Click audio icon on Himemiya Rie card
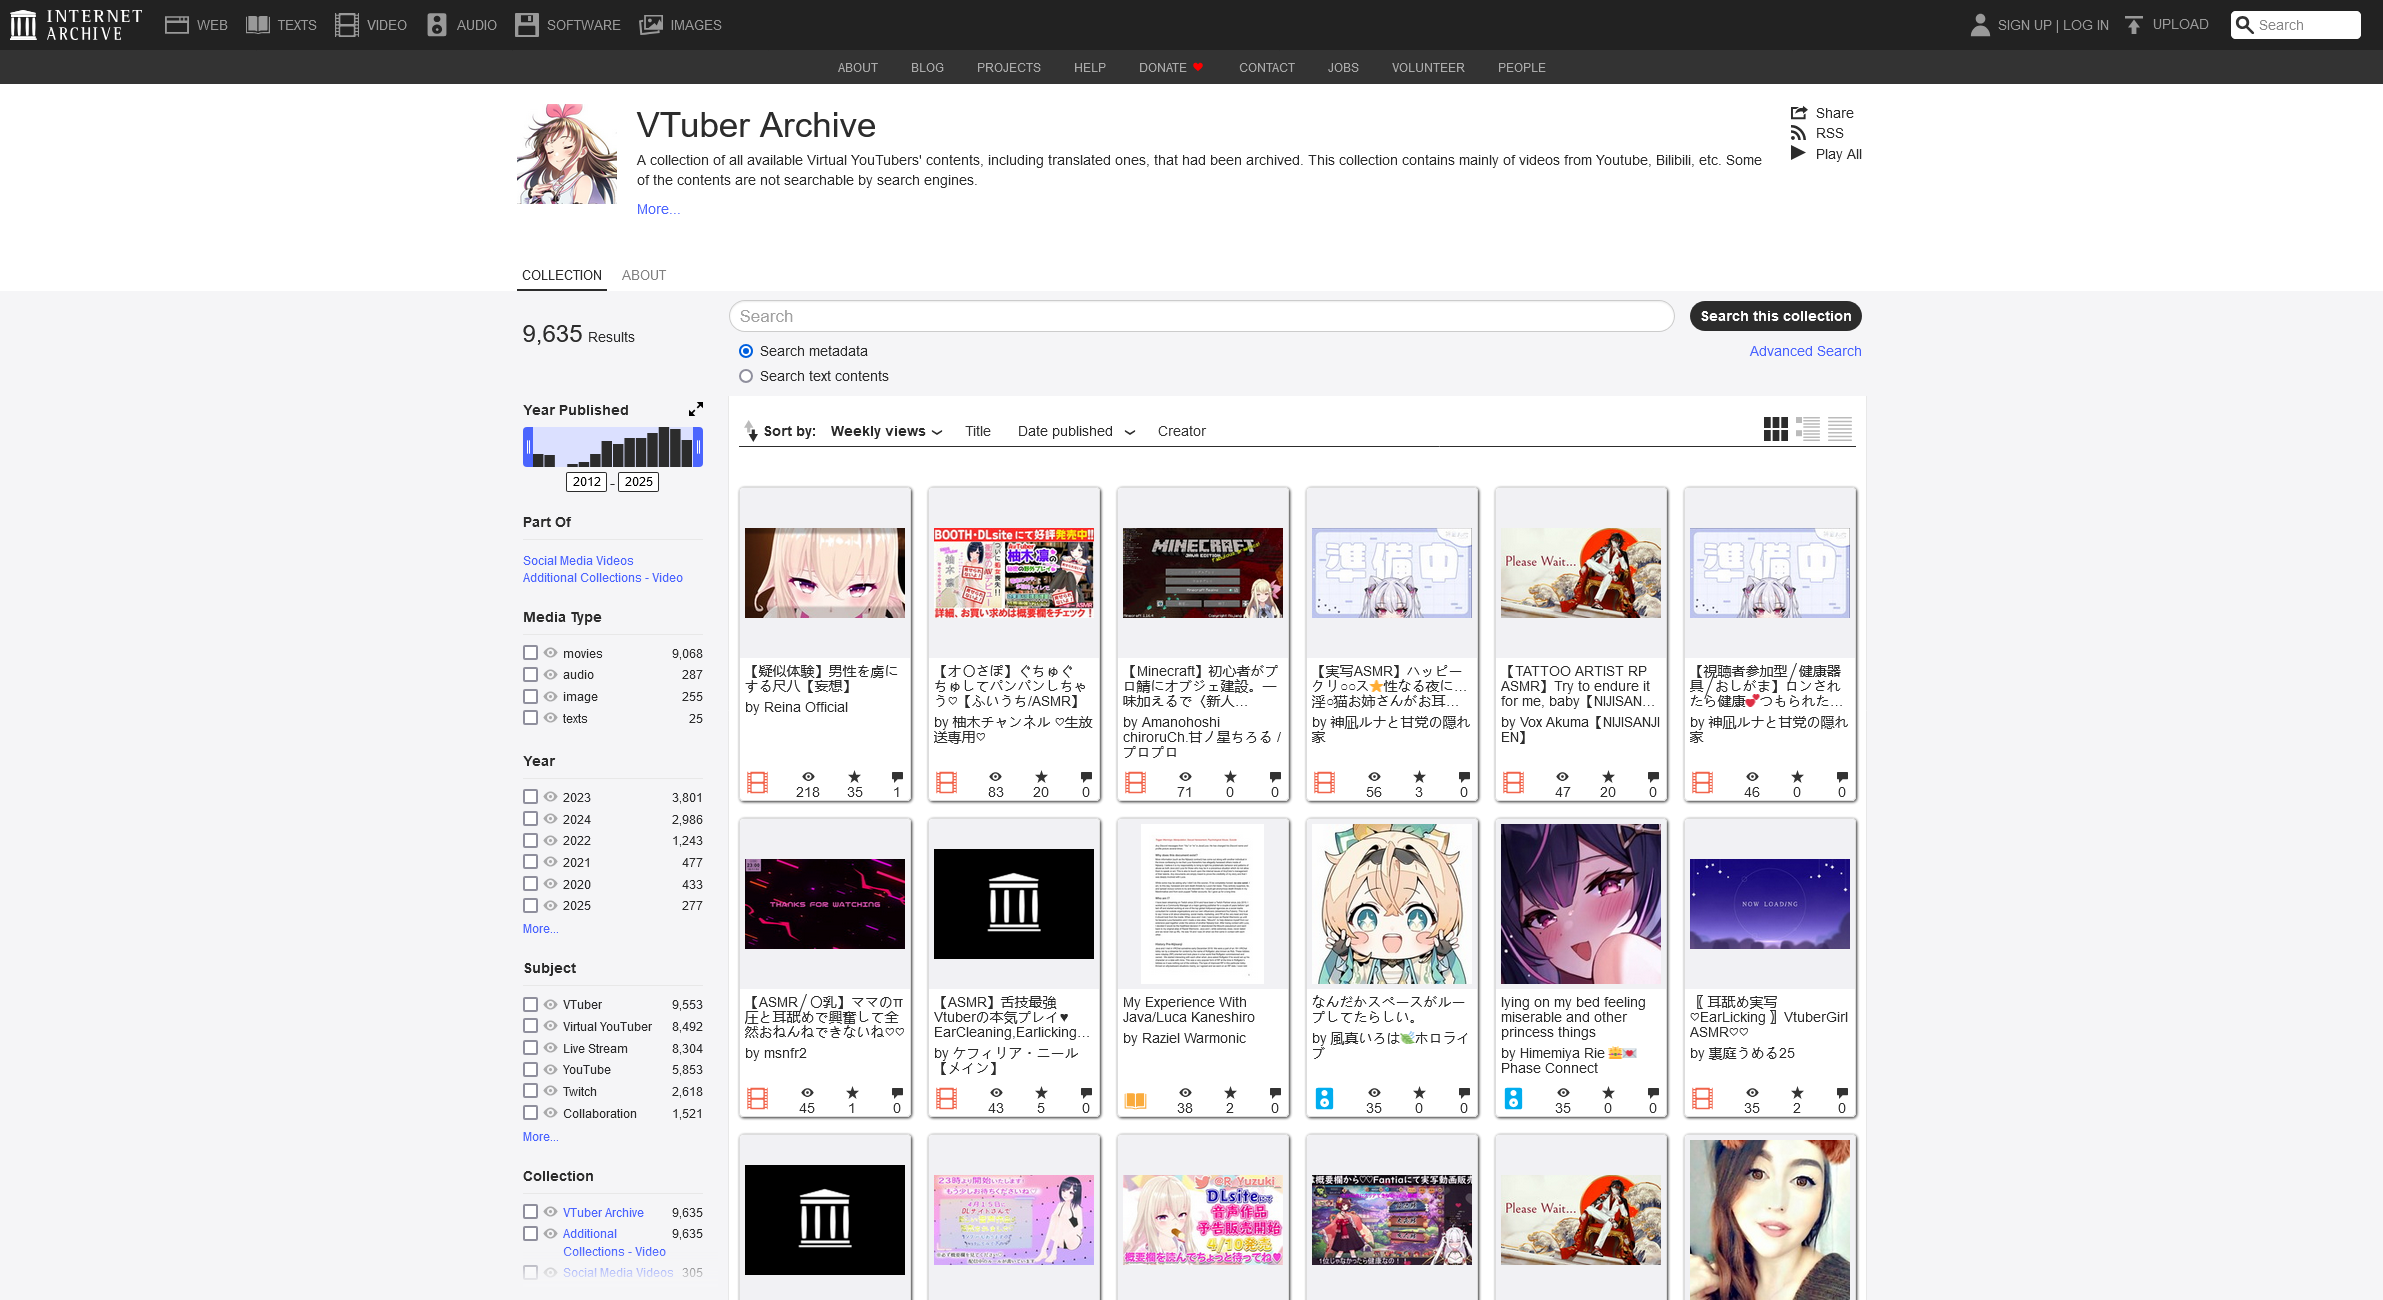 1514,1098
